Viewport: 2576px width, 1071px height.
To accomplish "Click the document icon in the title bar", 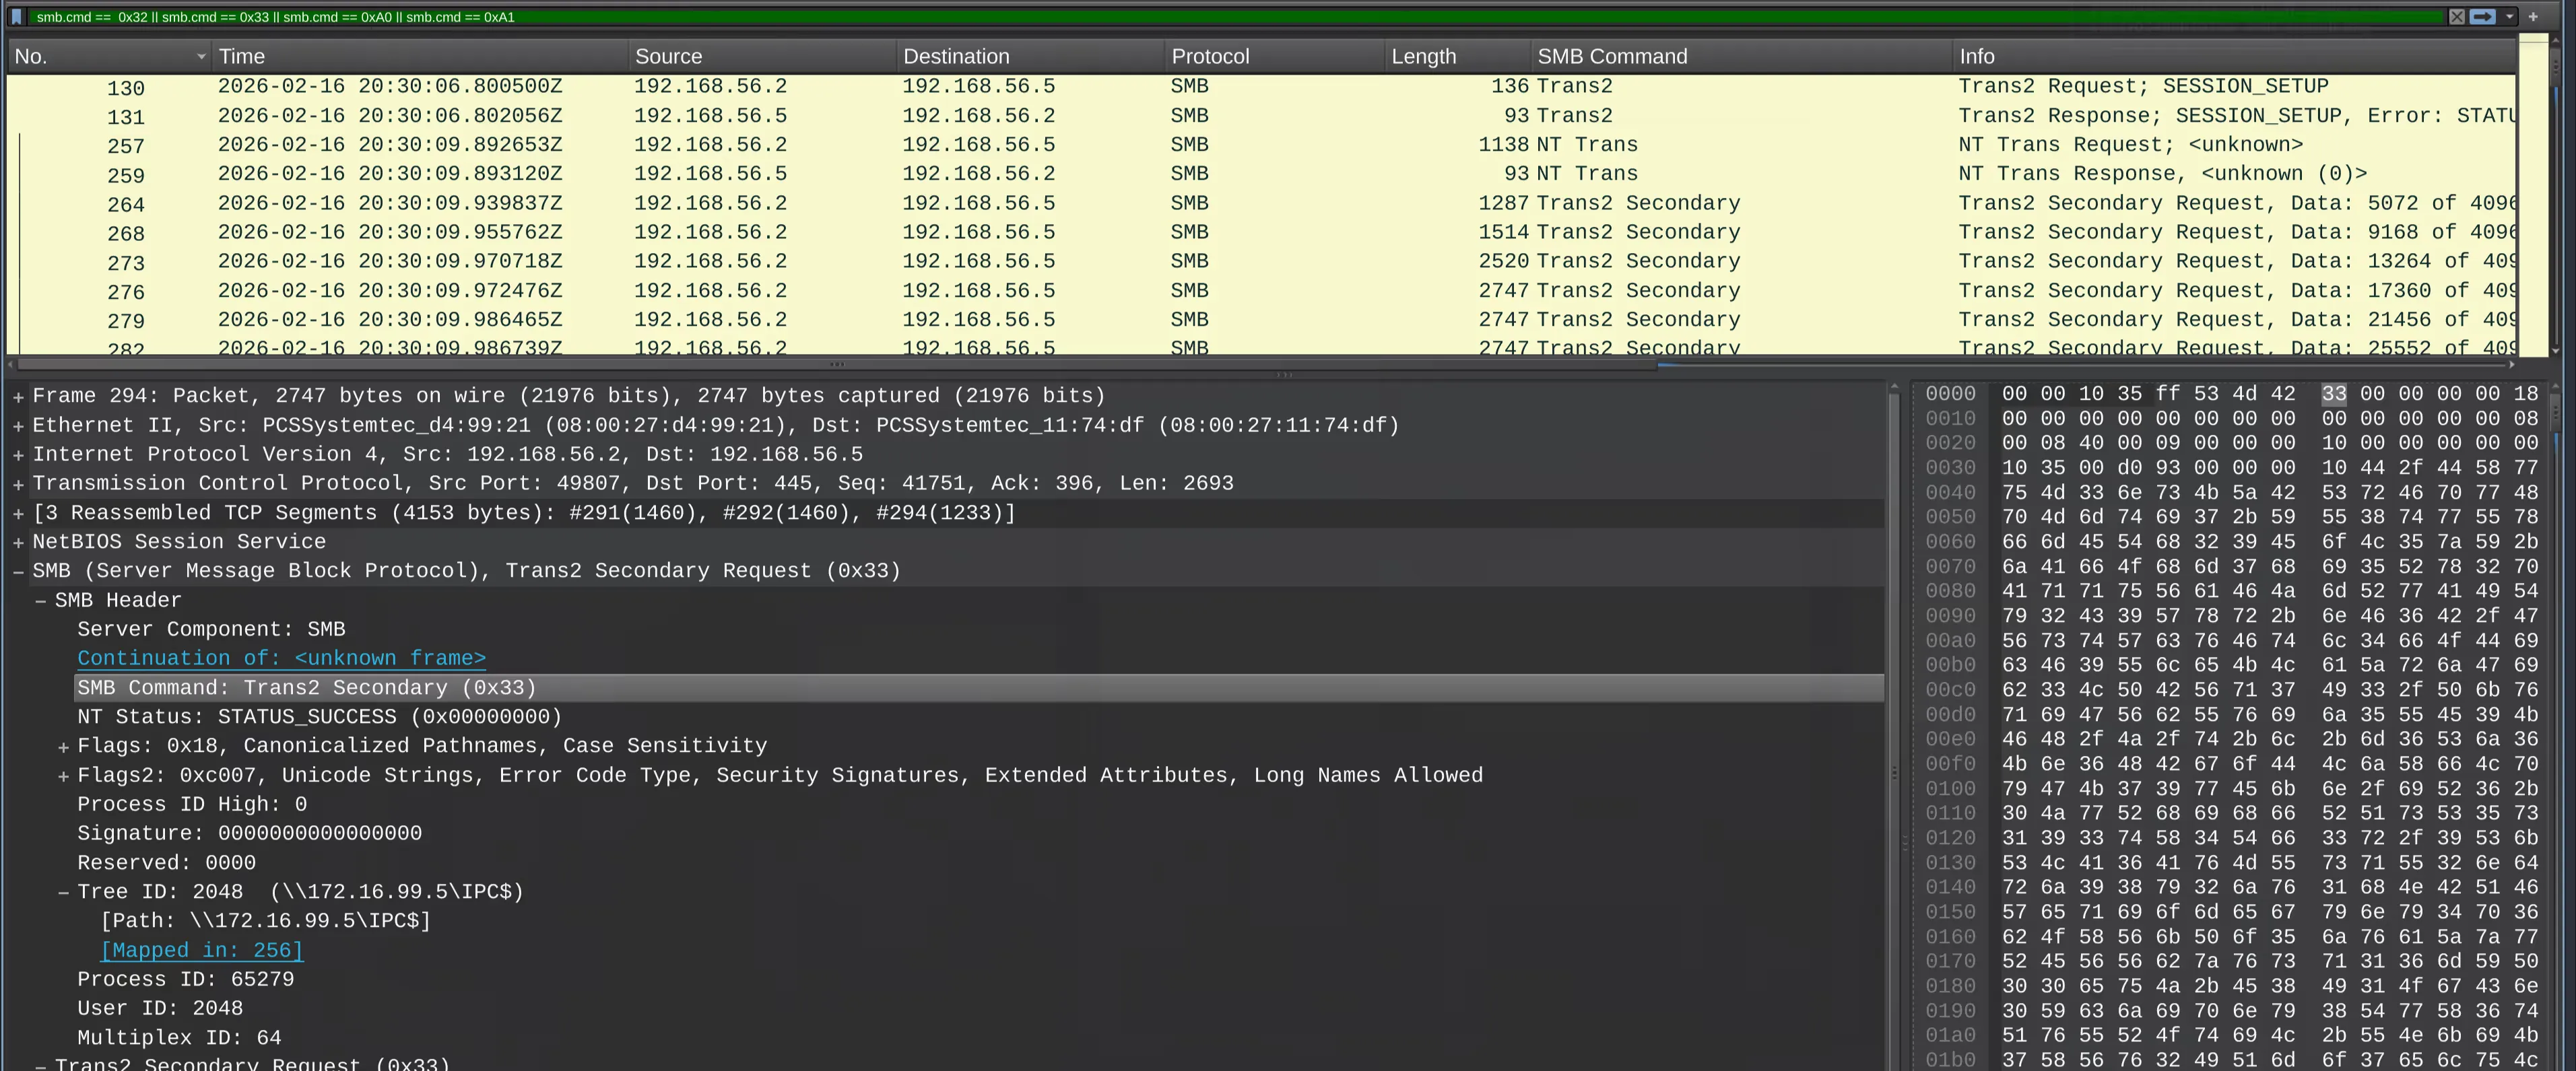I will [x=17, y=16].
